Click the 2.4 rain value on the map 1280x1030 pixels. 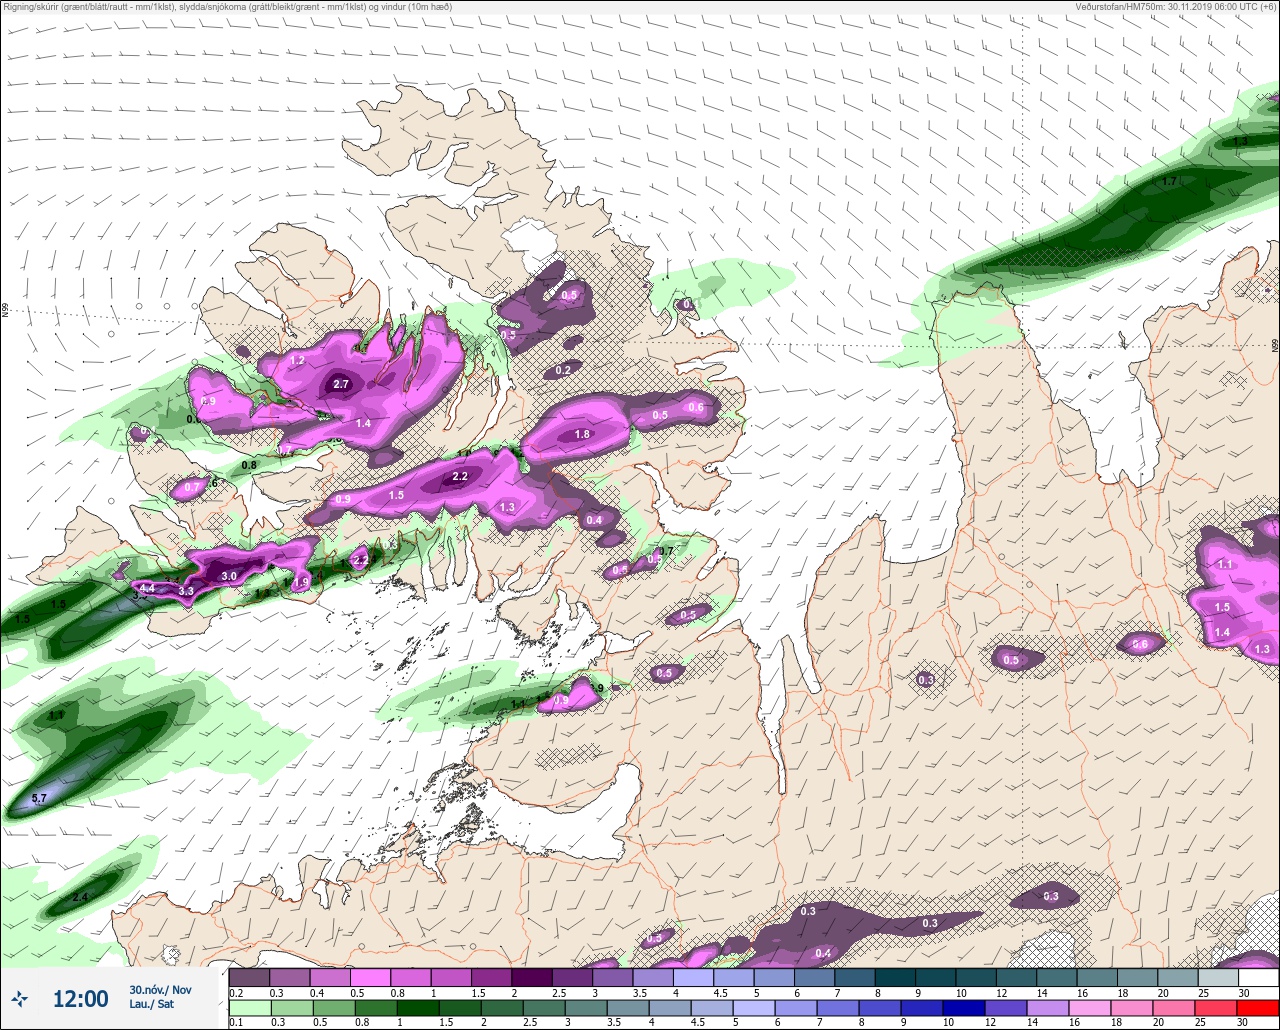(81, 897)
